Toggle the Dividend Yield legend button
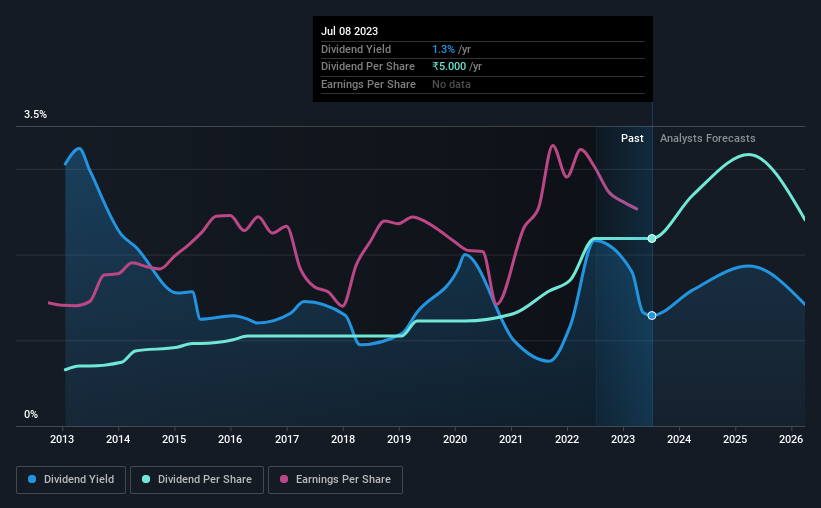This screenshot has height=508, width=821. click(71, 480)
